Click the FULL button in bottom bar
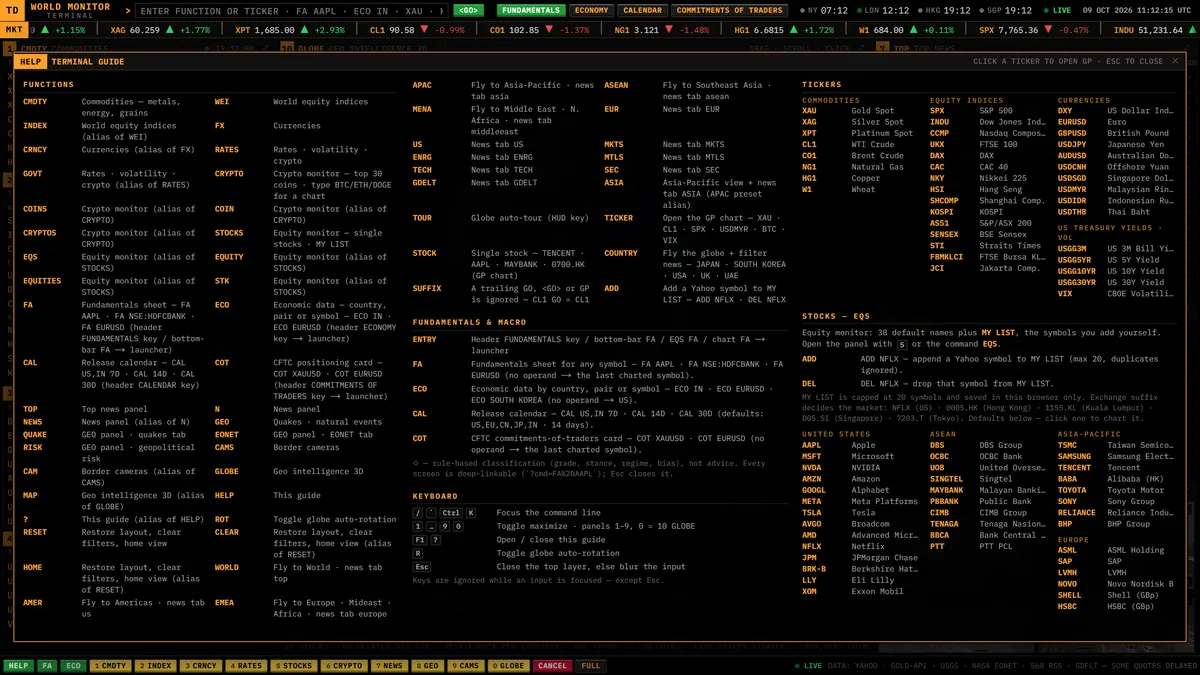The height and width of the screenshot is (675, 1200). click(591, 665)
